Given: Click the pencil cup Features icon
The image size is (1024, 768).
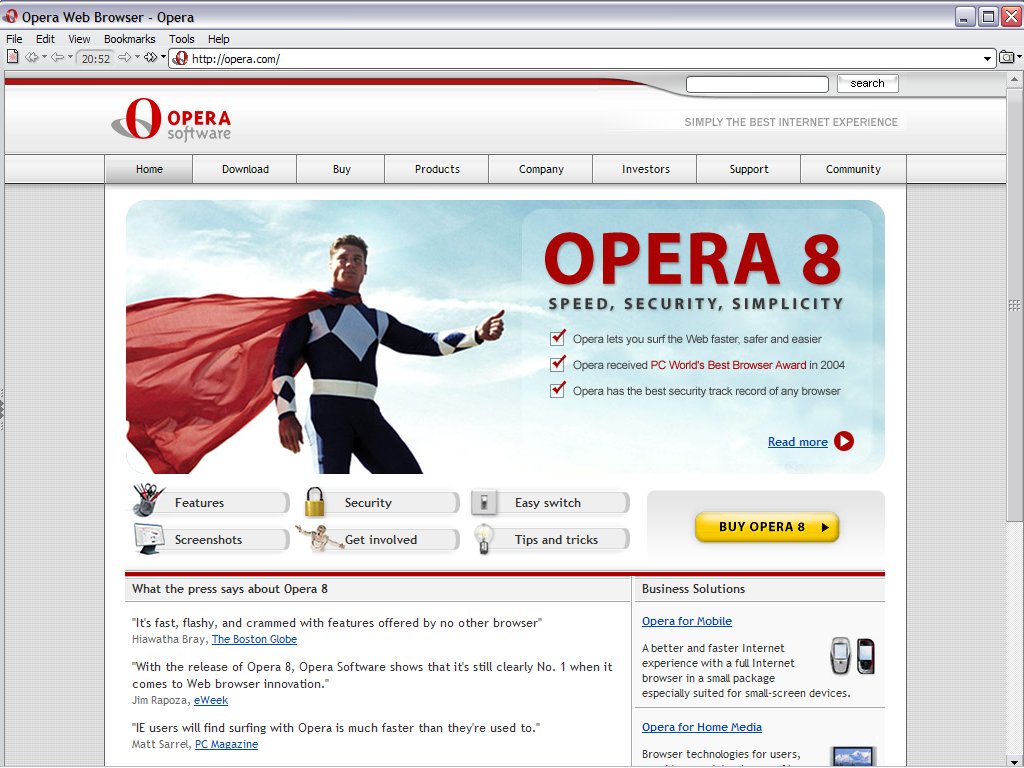Looking at the screenshot, I should (x=148, y=500).
